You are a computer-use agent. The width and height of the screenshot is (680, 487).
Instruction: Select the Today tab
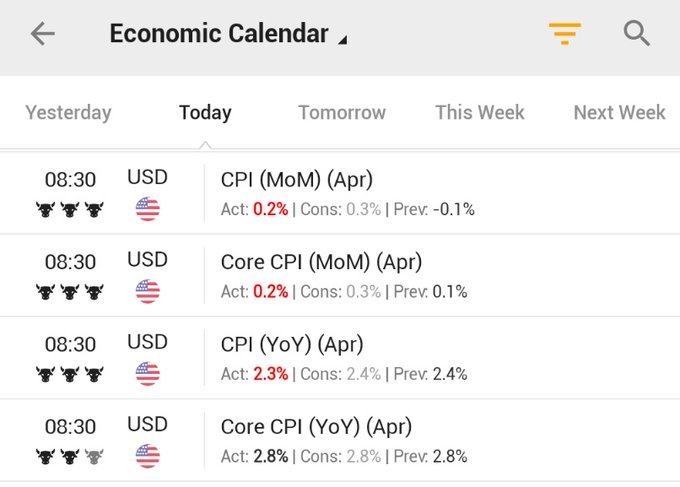pyautogui.click(x=205, y=113)
